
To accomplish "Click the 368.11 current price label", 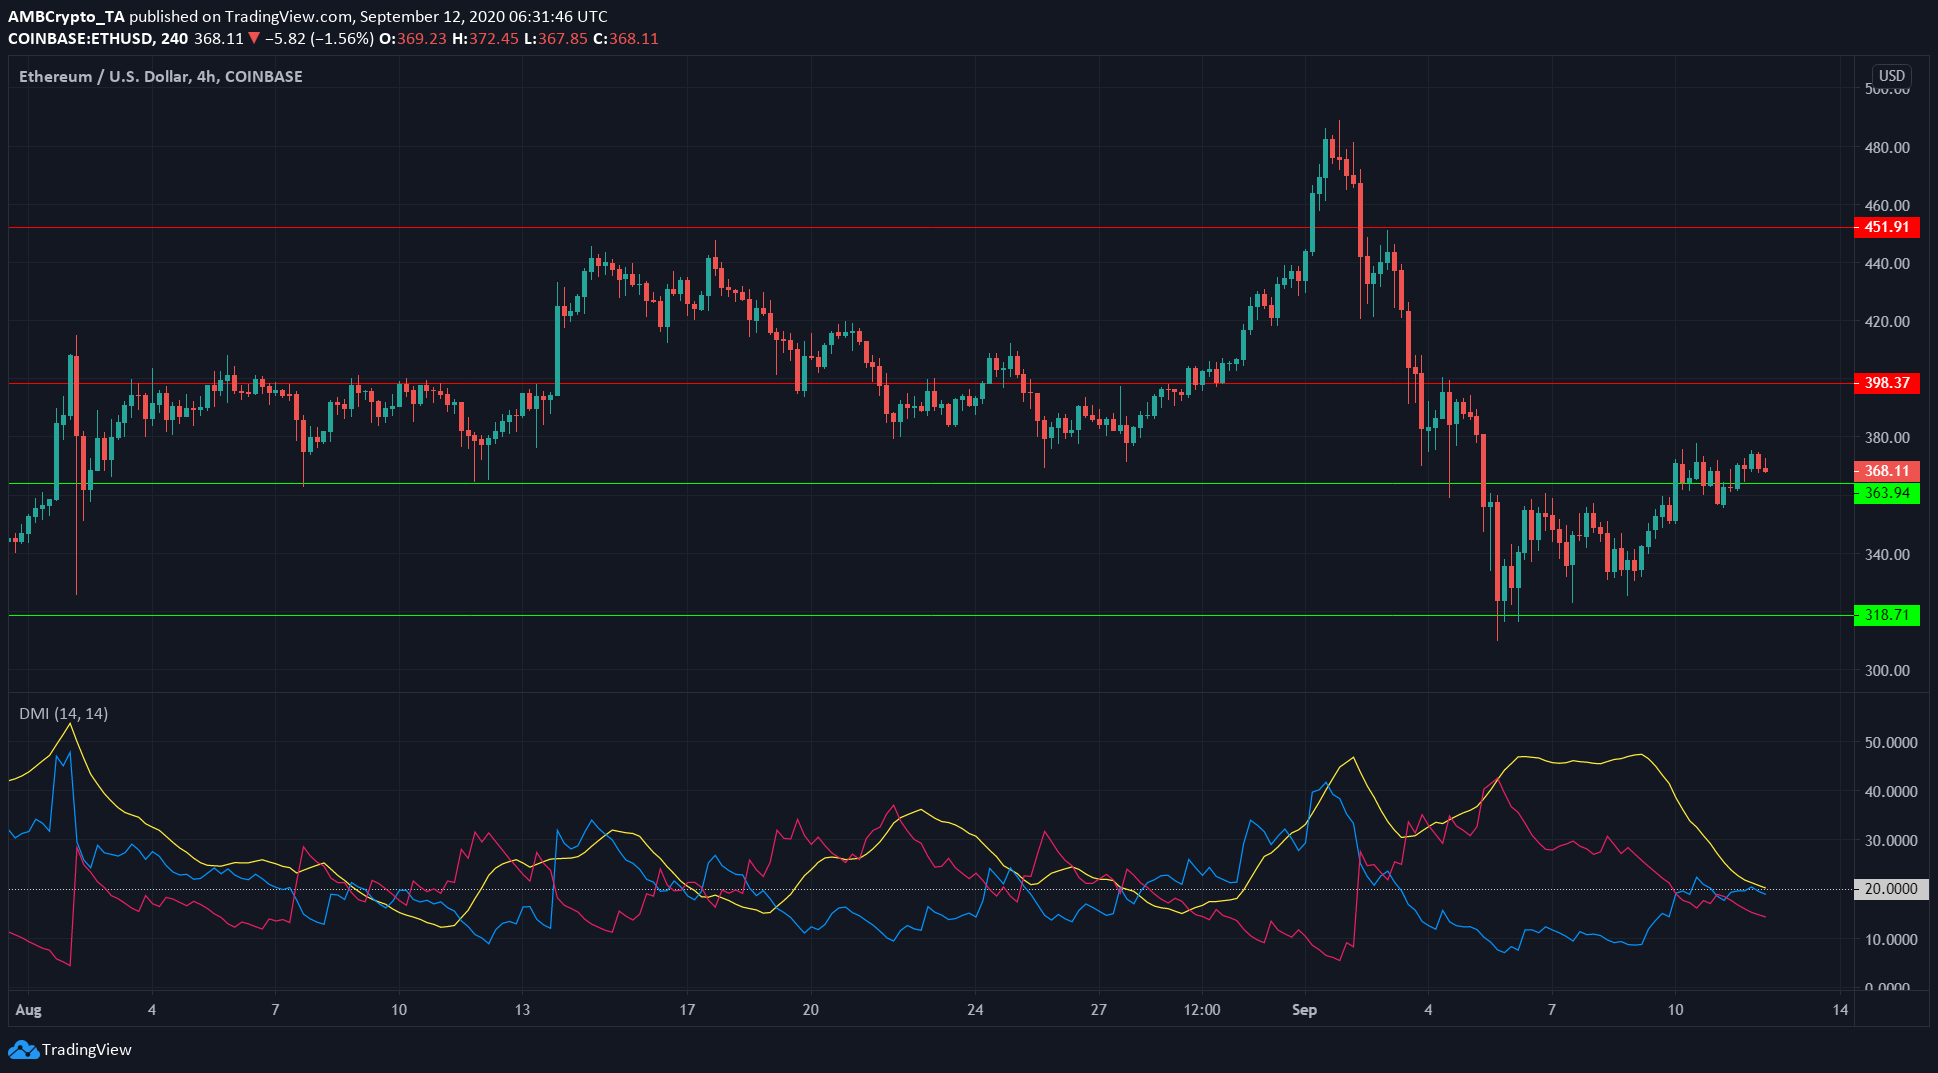I will [1887, 471].
